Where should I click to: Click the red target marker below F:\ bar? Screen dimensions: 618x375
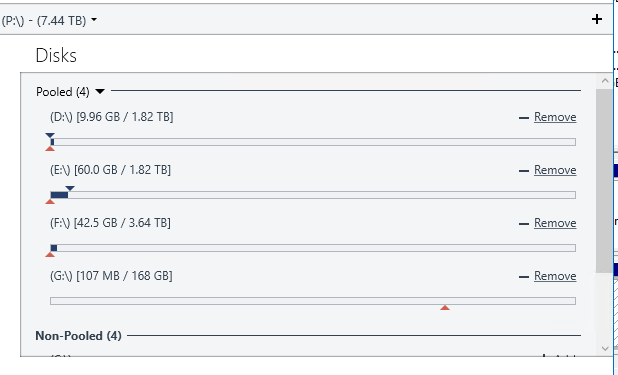point(50,254)
